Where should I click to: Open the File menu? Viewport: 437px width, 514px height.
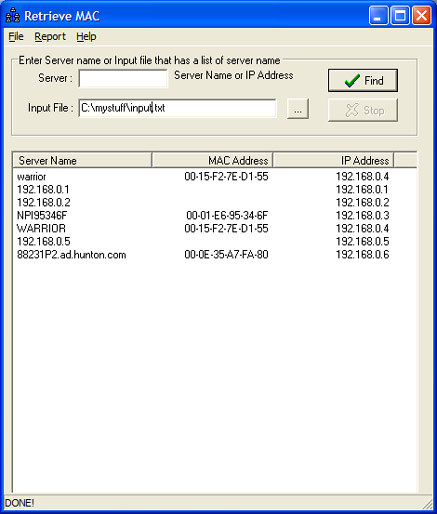pos(16,36)
